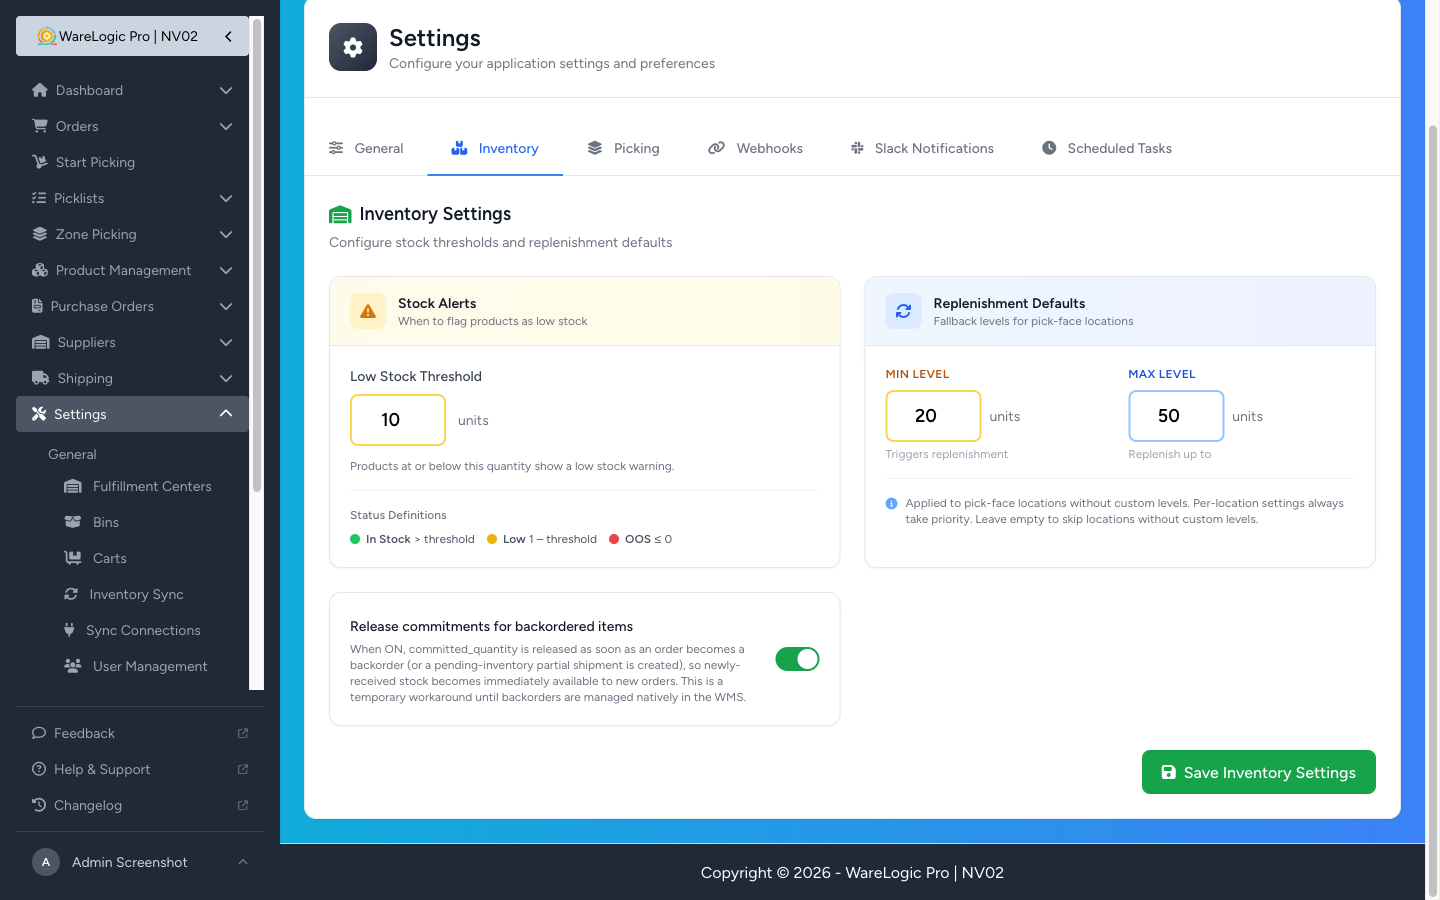Screen dimensions: 1440x900
Task: Expand the Product Management menu chevron
Action: pos(226,270)
